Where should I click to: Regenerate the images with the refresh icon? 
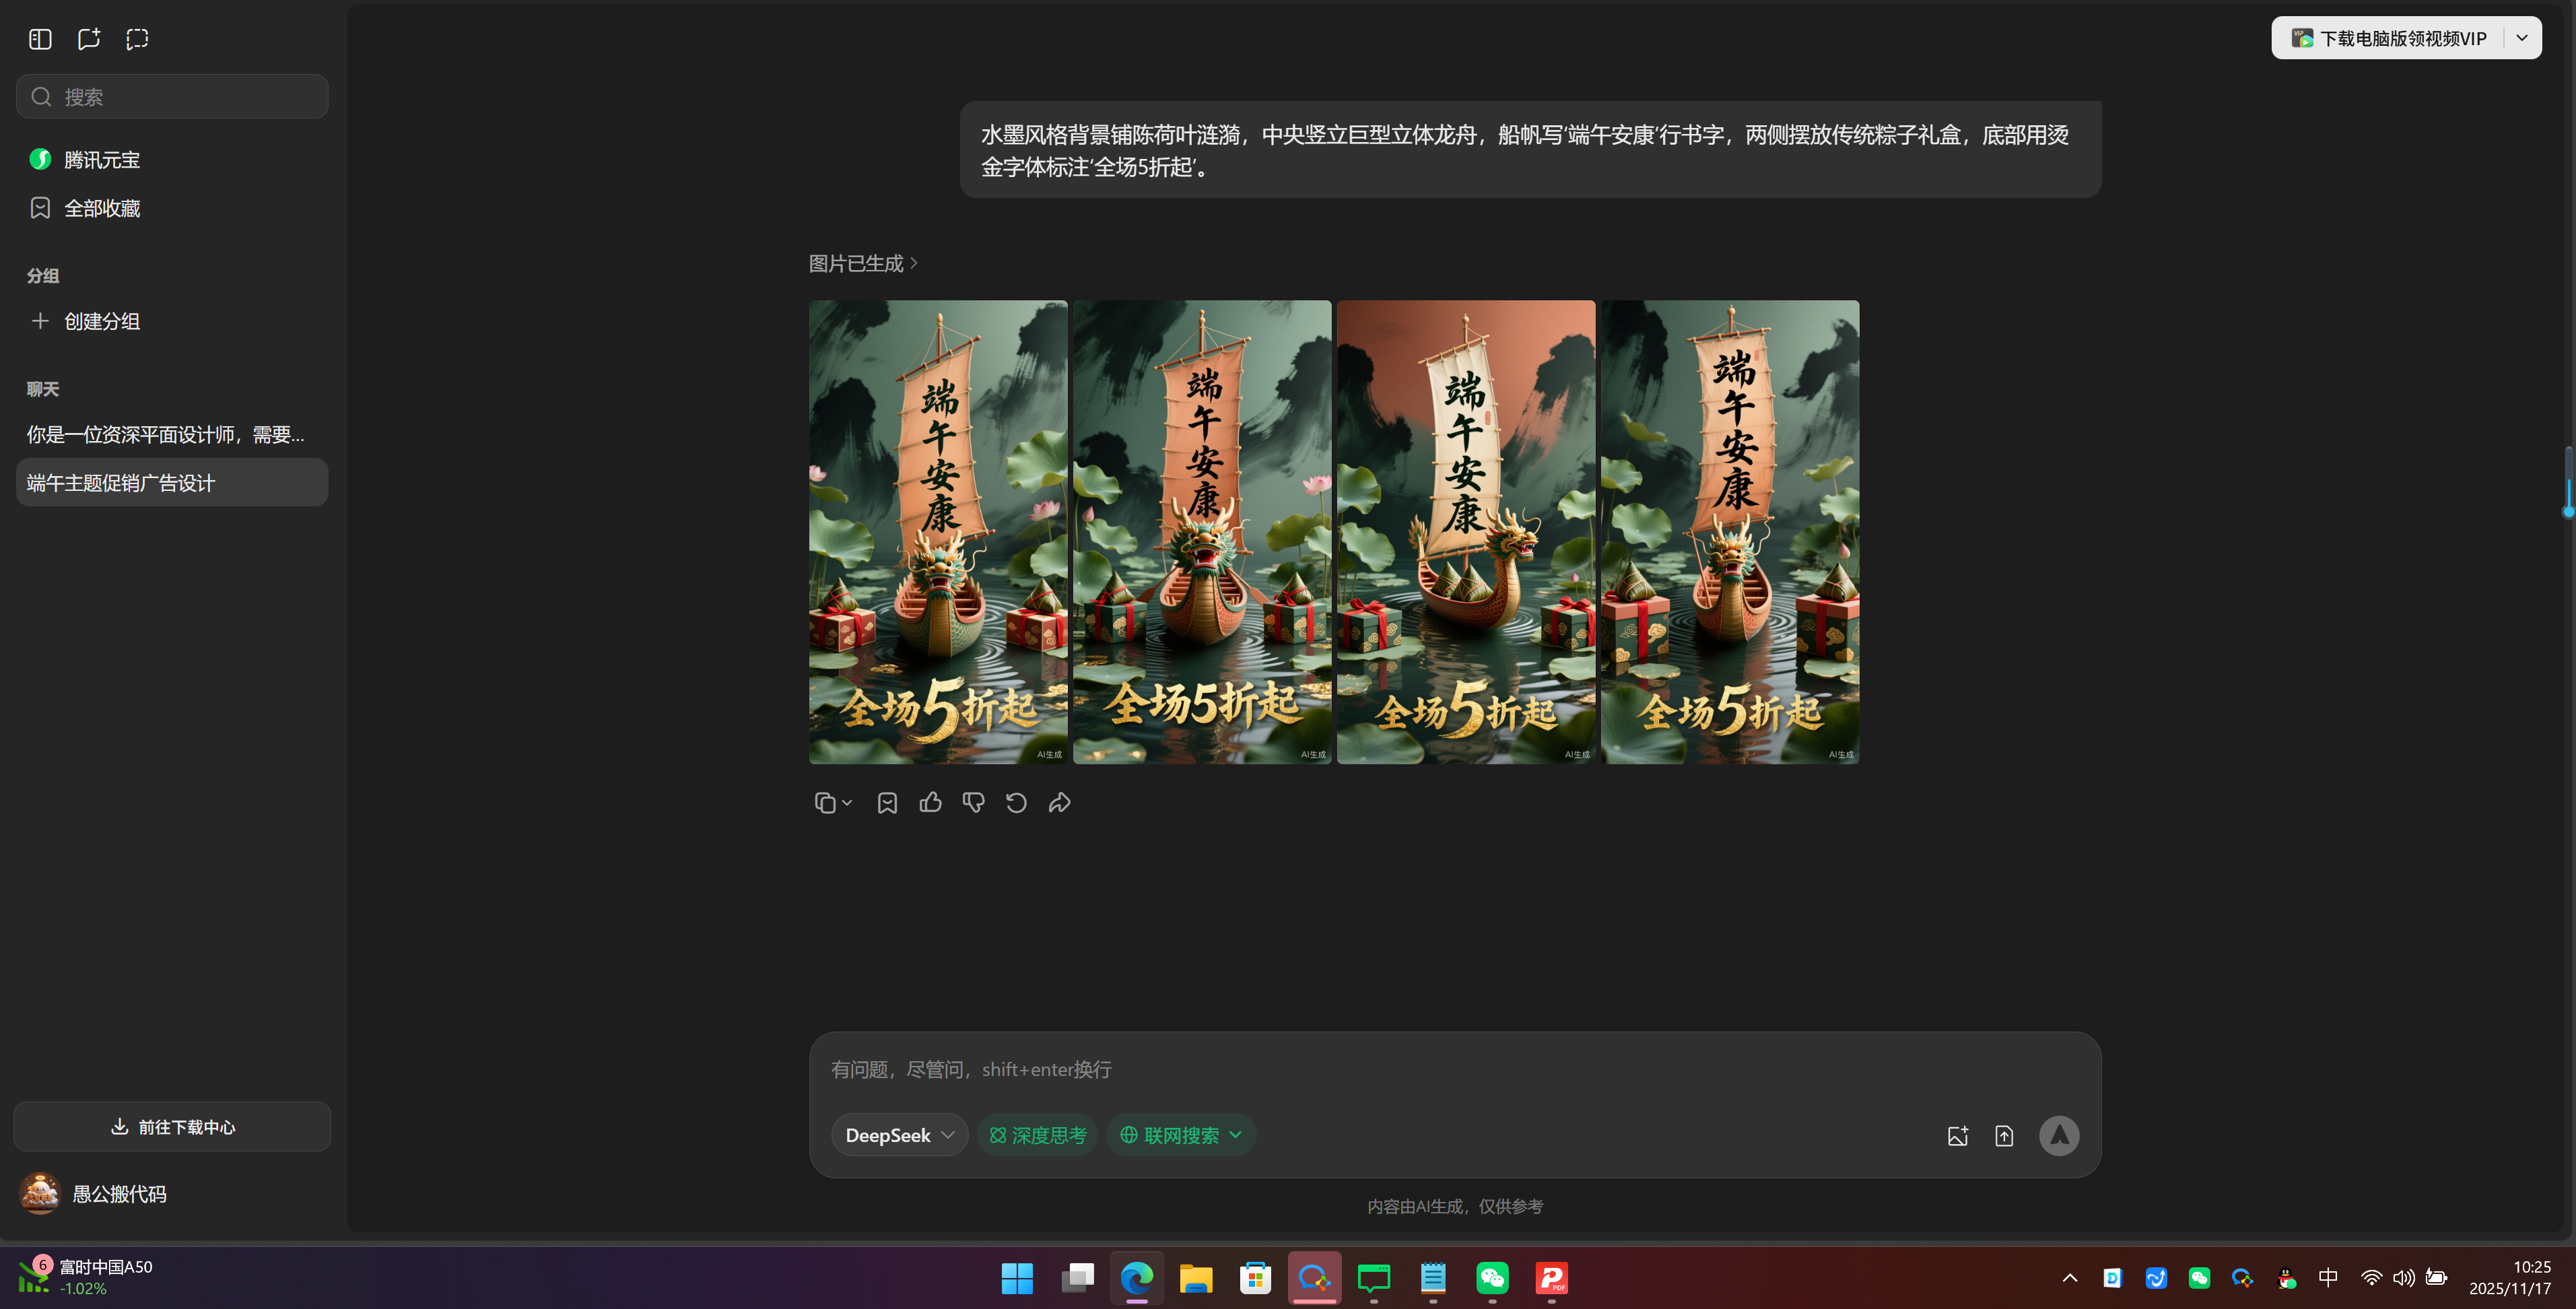tap(1016, 802)
